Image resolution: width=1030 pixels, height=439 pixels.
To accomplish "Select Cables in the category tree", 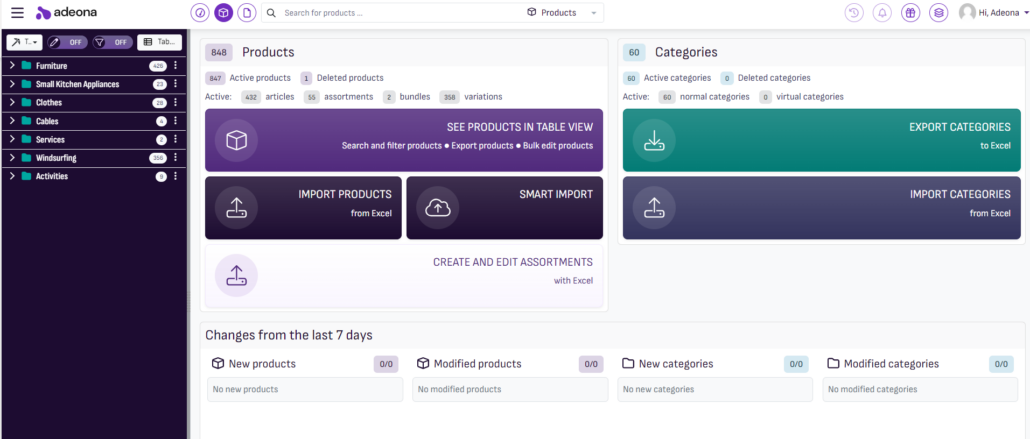I will 47,121.
